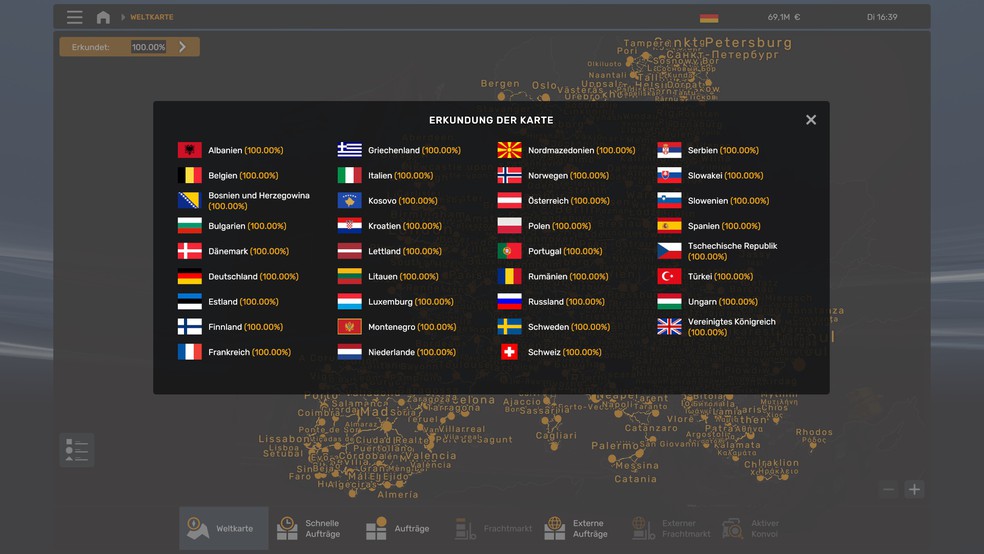
Task: Click the German flag in top bar
Action: 709,17
